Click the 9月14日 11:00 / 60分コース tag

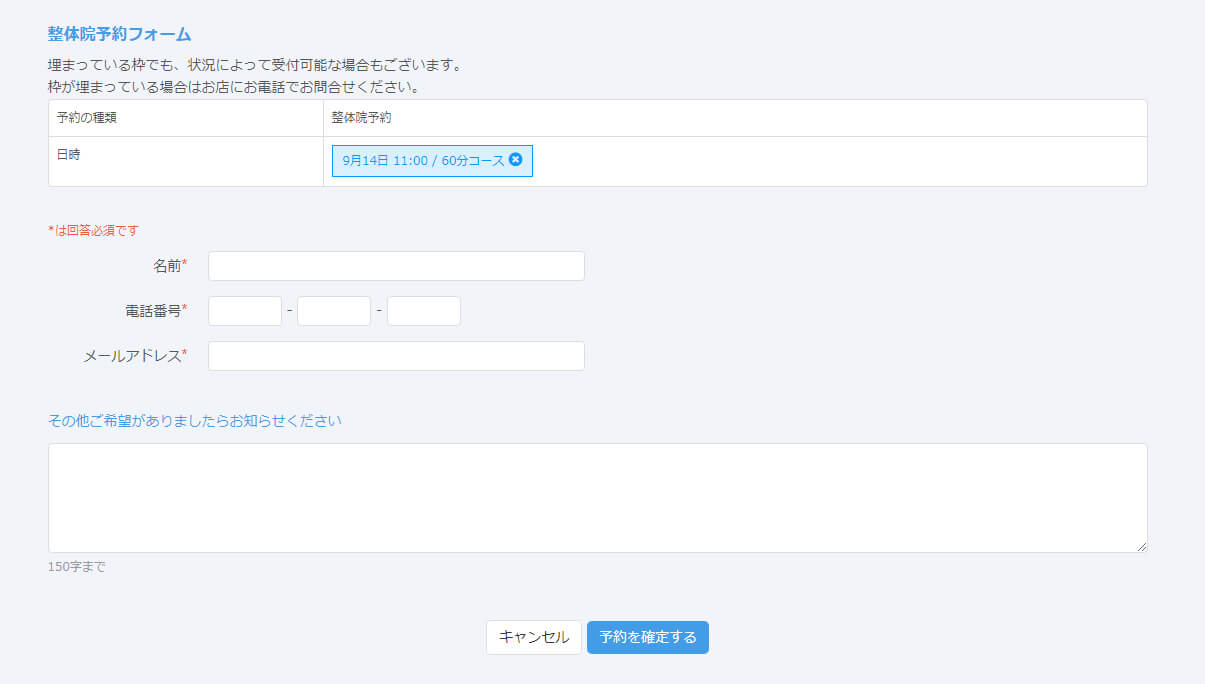pos(422,161)
